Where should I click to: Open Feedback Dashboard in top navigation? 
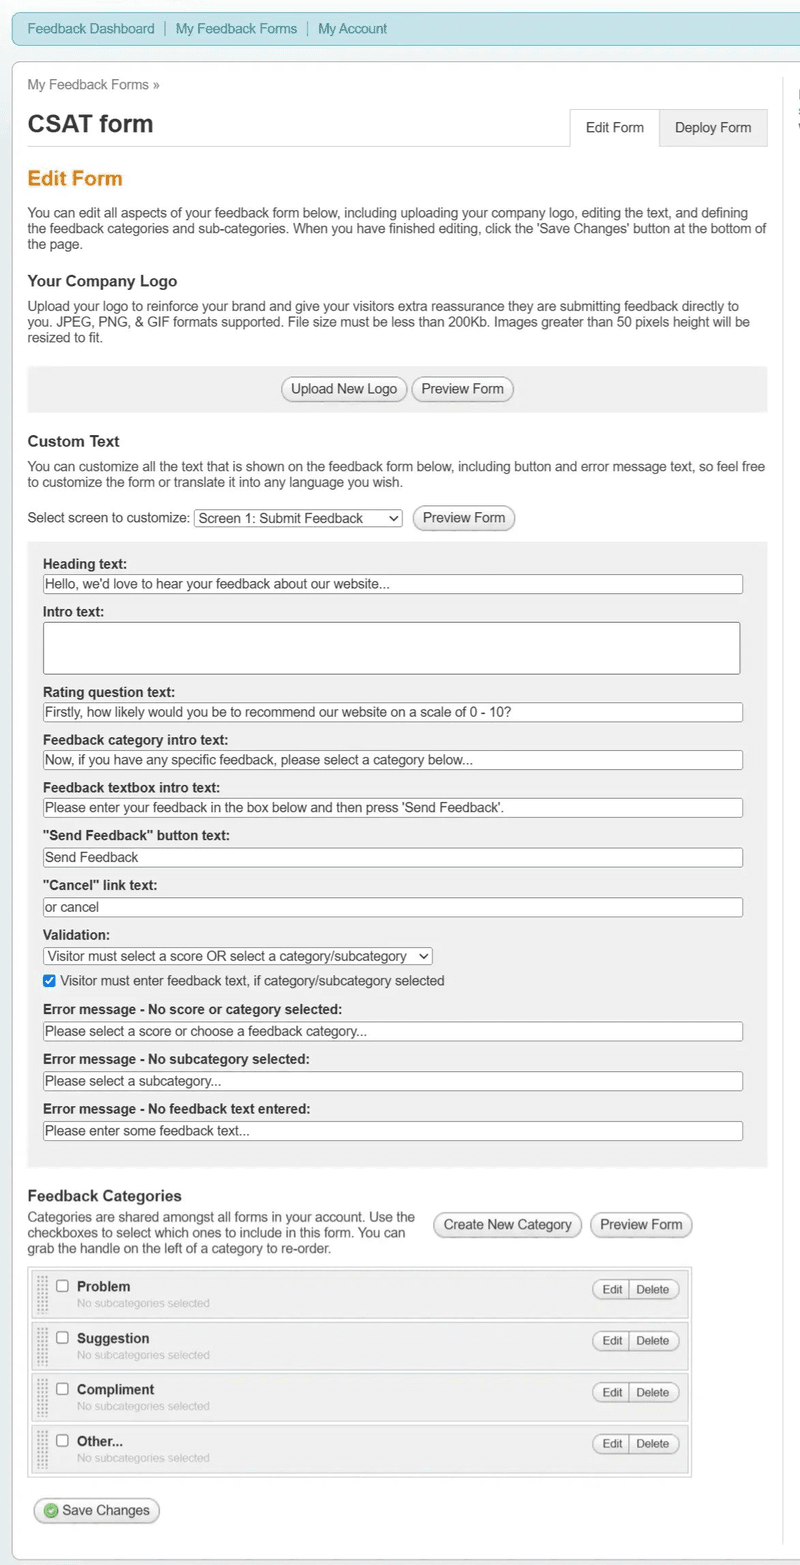91,29
